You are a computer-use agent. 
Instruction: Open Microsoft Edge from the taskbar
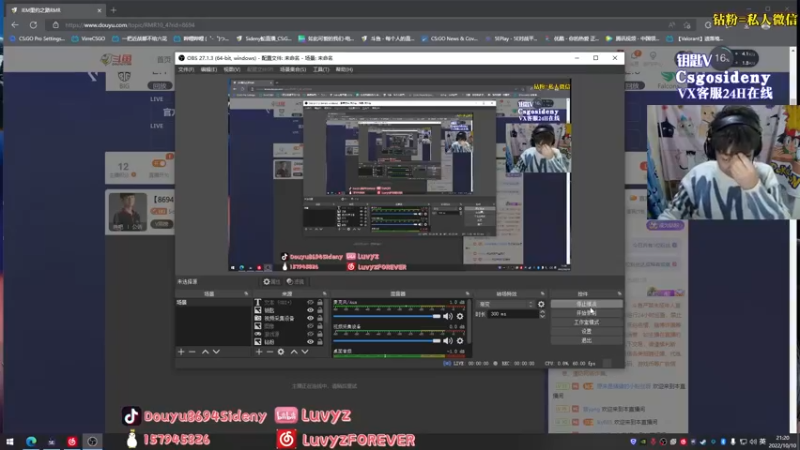pyautogui.click(x=31, y=441)
